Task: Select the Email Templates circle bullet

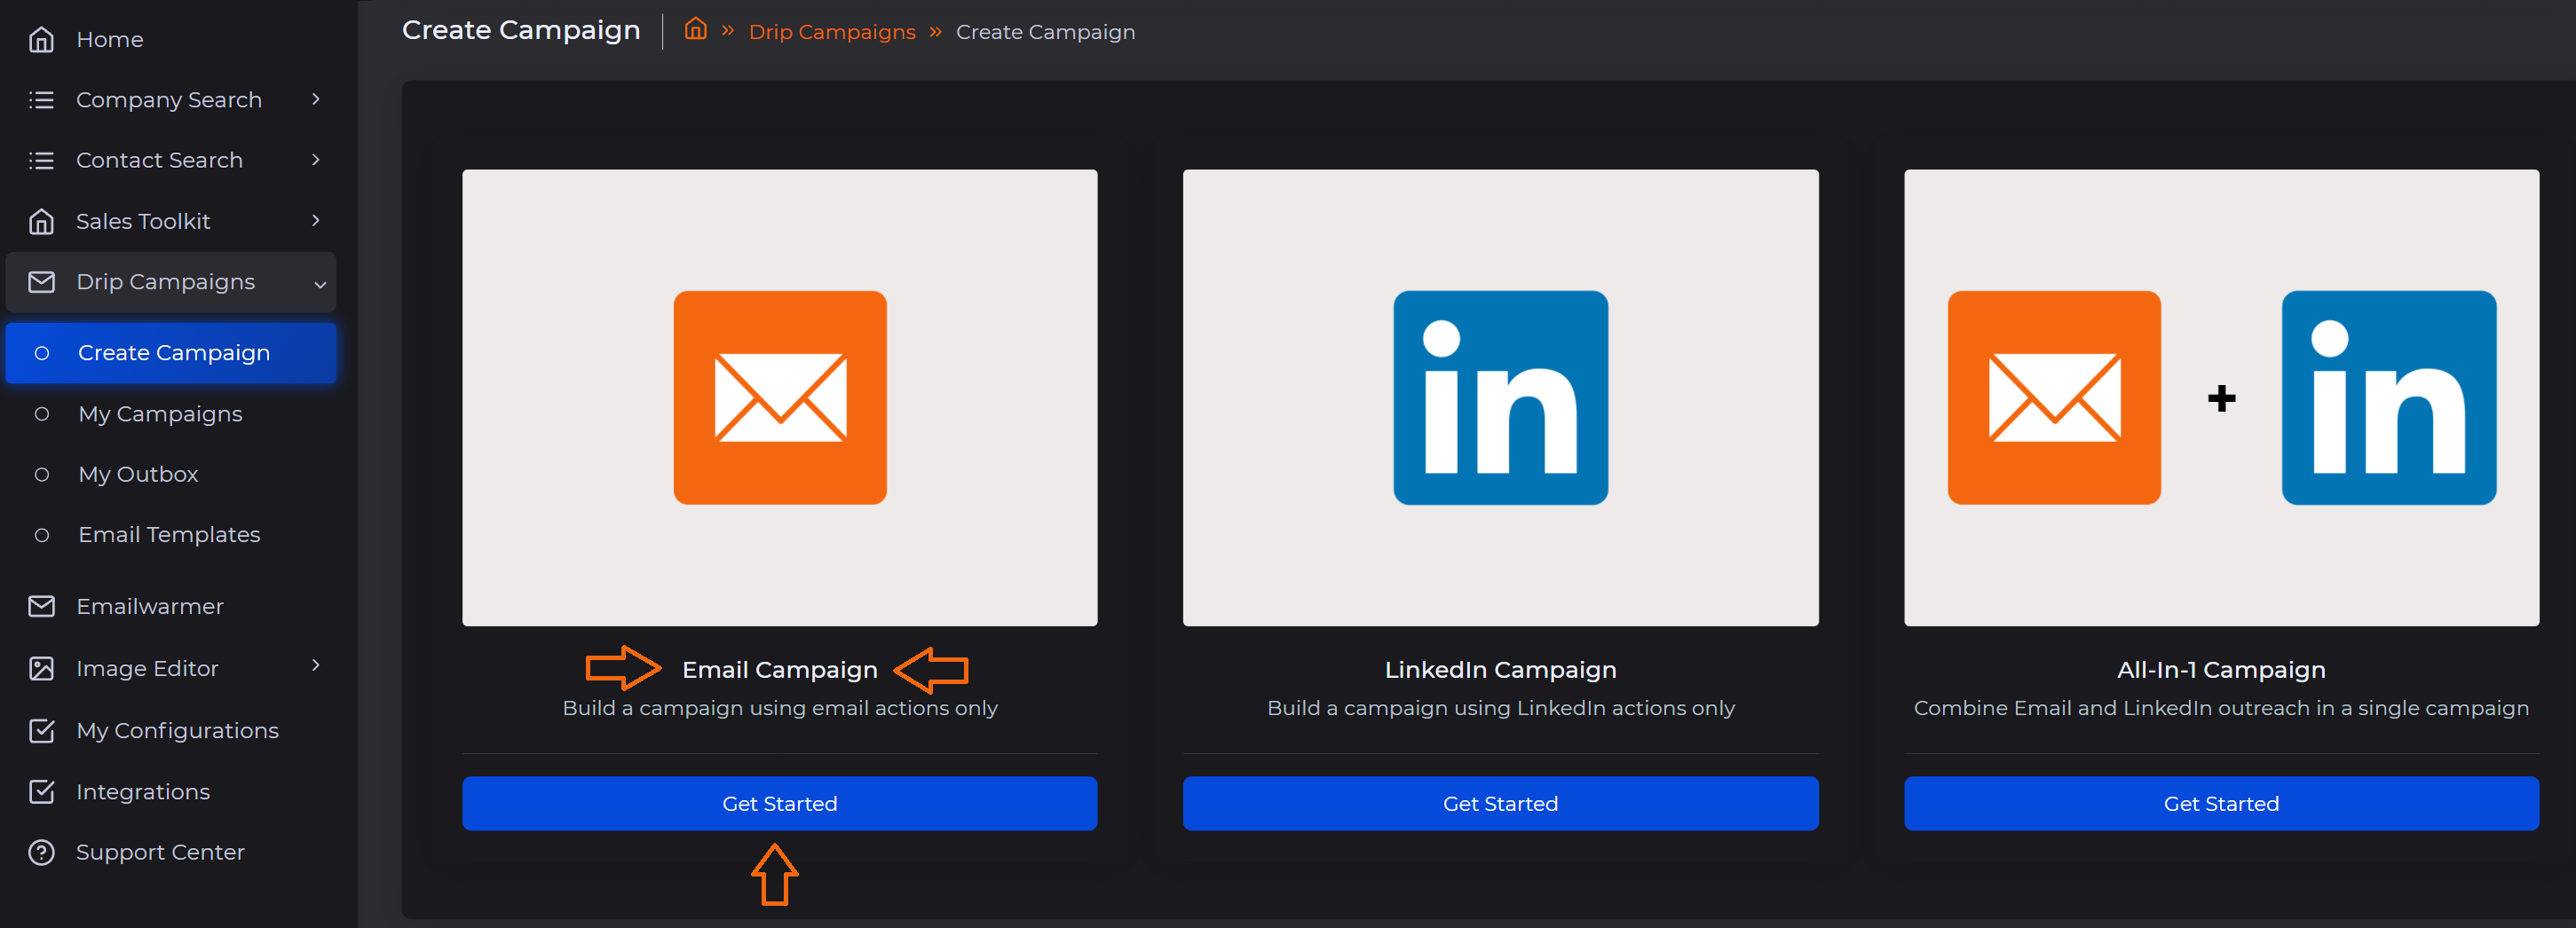Action: [42, 535]
